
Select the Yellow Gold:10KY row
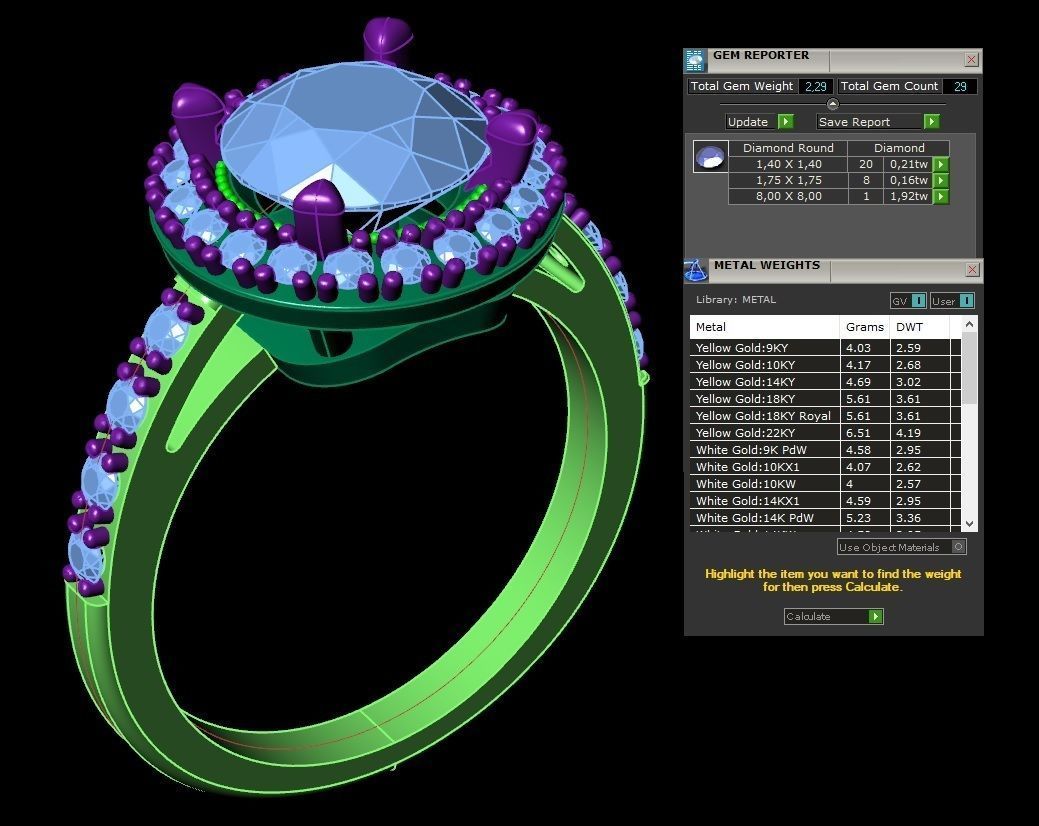tap(825, 365)
